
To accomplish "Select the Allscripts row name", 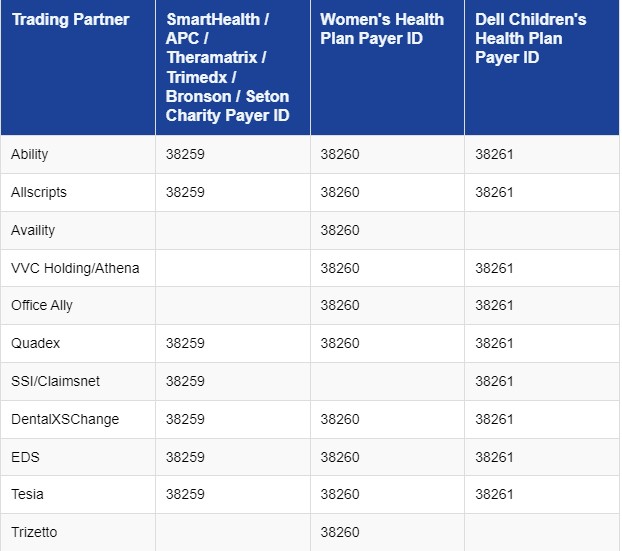I will tap(39, 192).
